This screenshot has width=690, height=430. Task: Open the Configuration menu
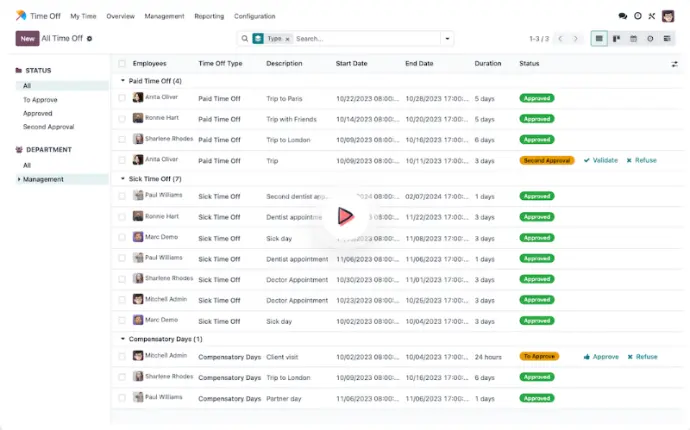(255, 16)
